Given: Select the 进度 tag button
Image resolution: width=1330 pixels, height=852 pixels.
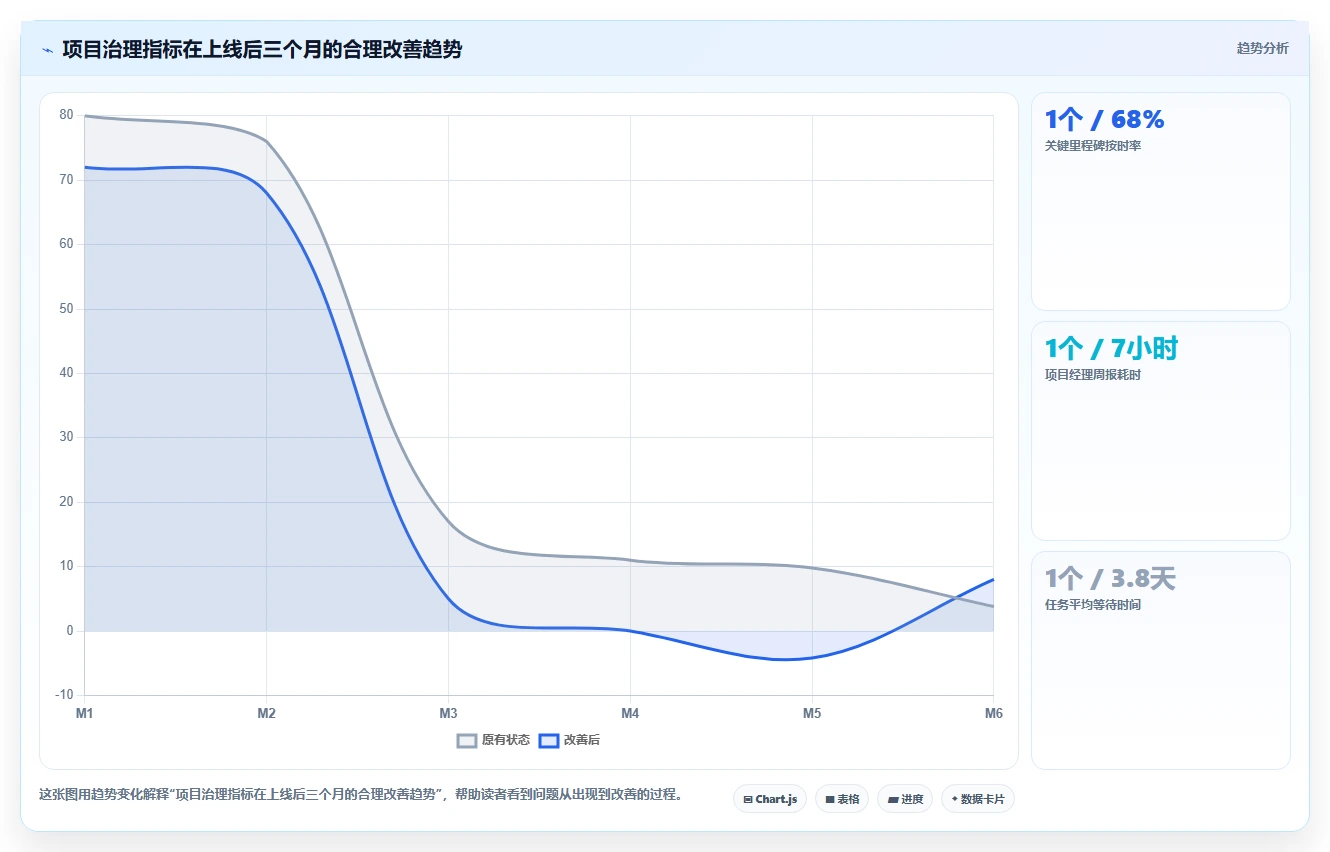Looking at the screenshot, I should 905,799.
